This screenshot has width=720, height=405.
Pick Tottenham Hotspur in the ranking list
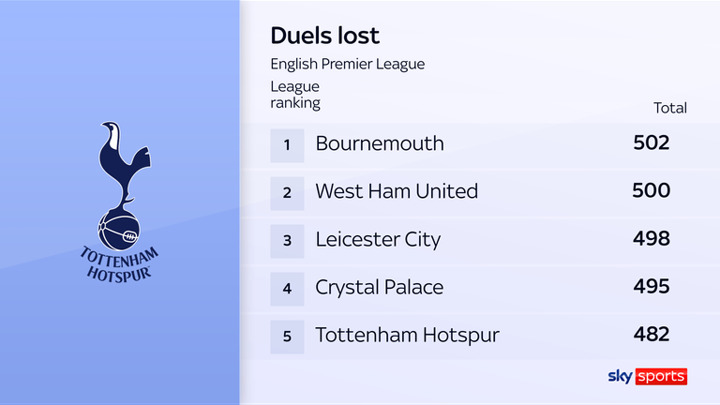pyautogui.click(x=407, y=335)
